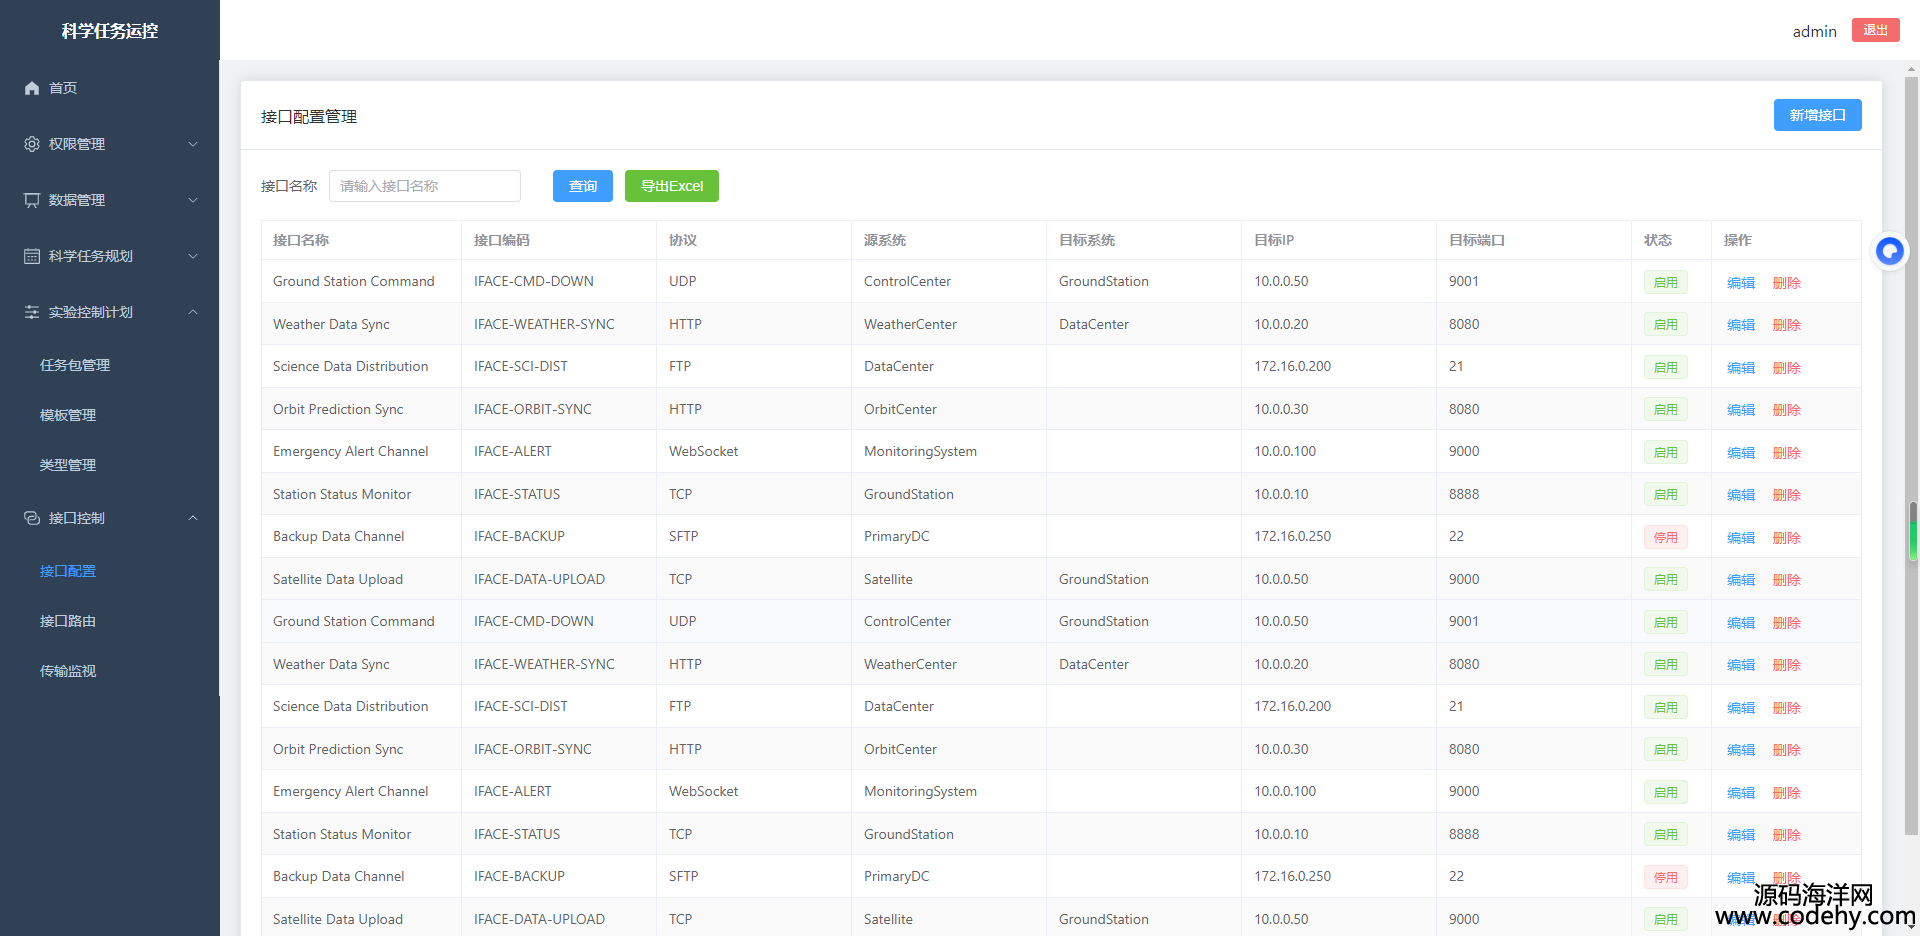Viewport: 1920px width, 936px height.
Task: Toggle 启用 status for first Emergency Alert Channel
Action: tap(1665, 452)
